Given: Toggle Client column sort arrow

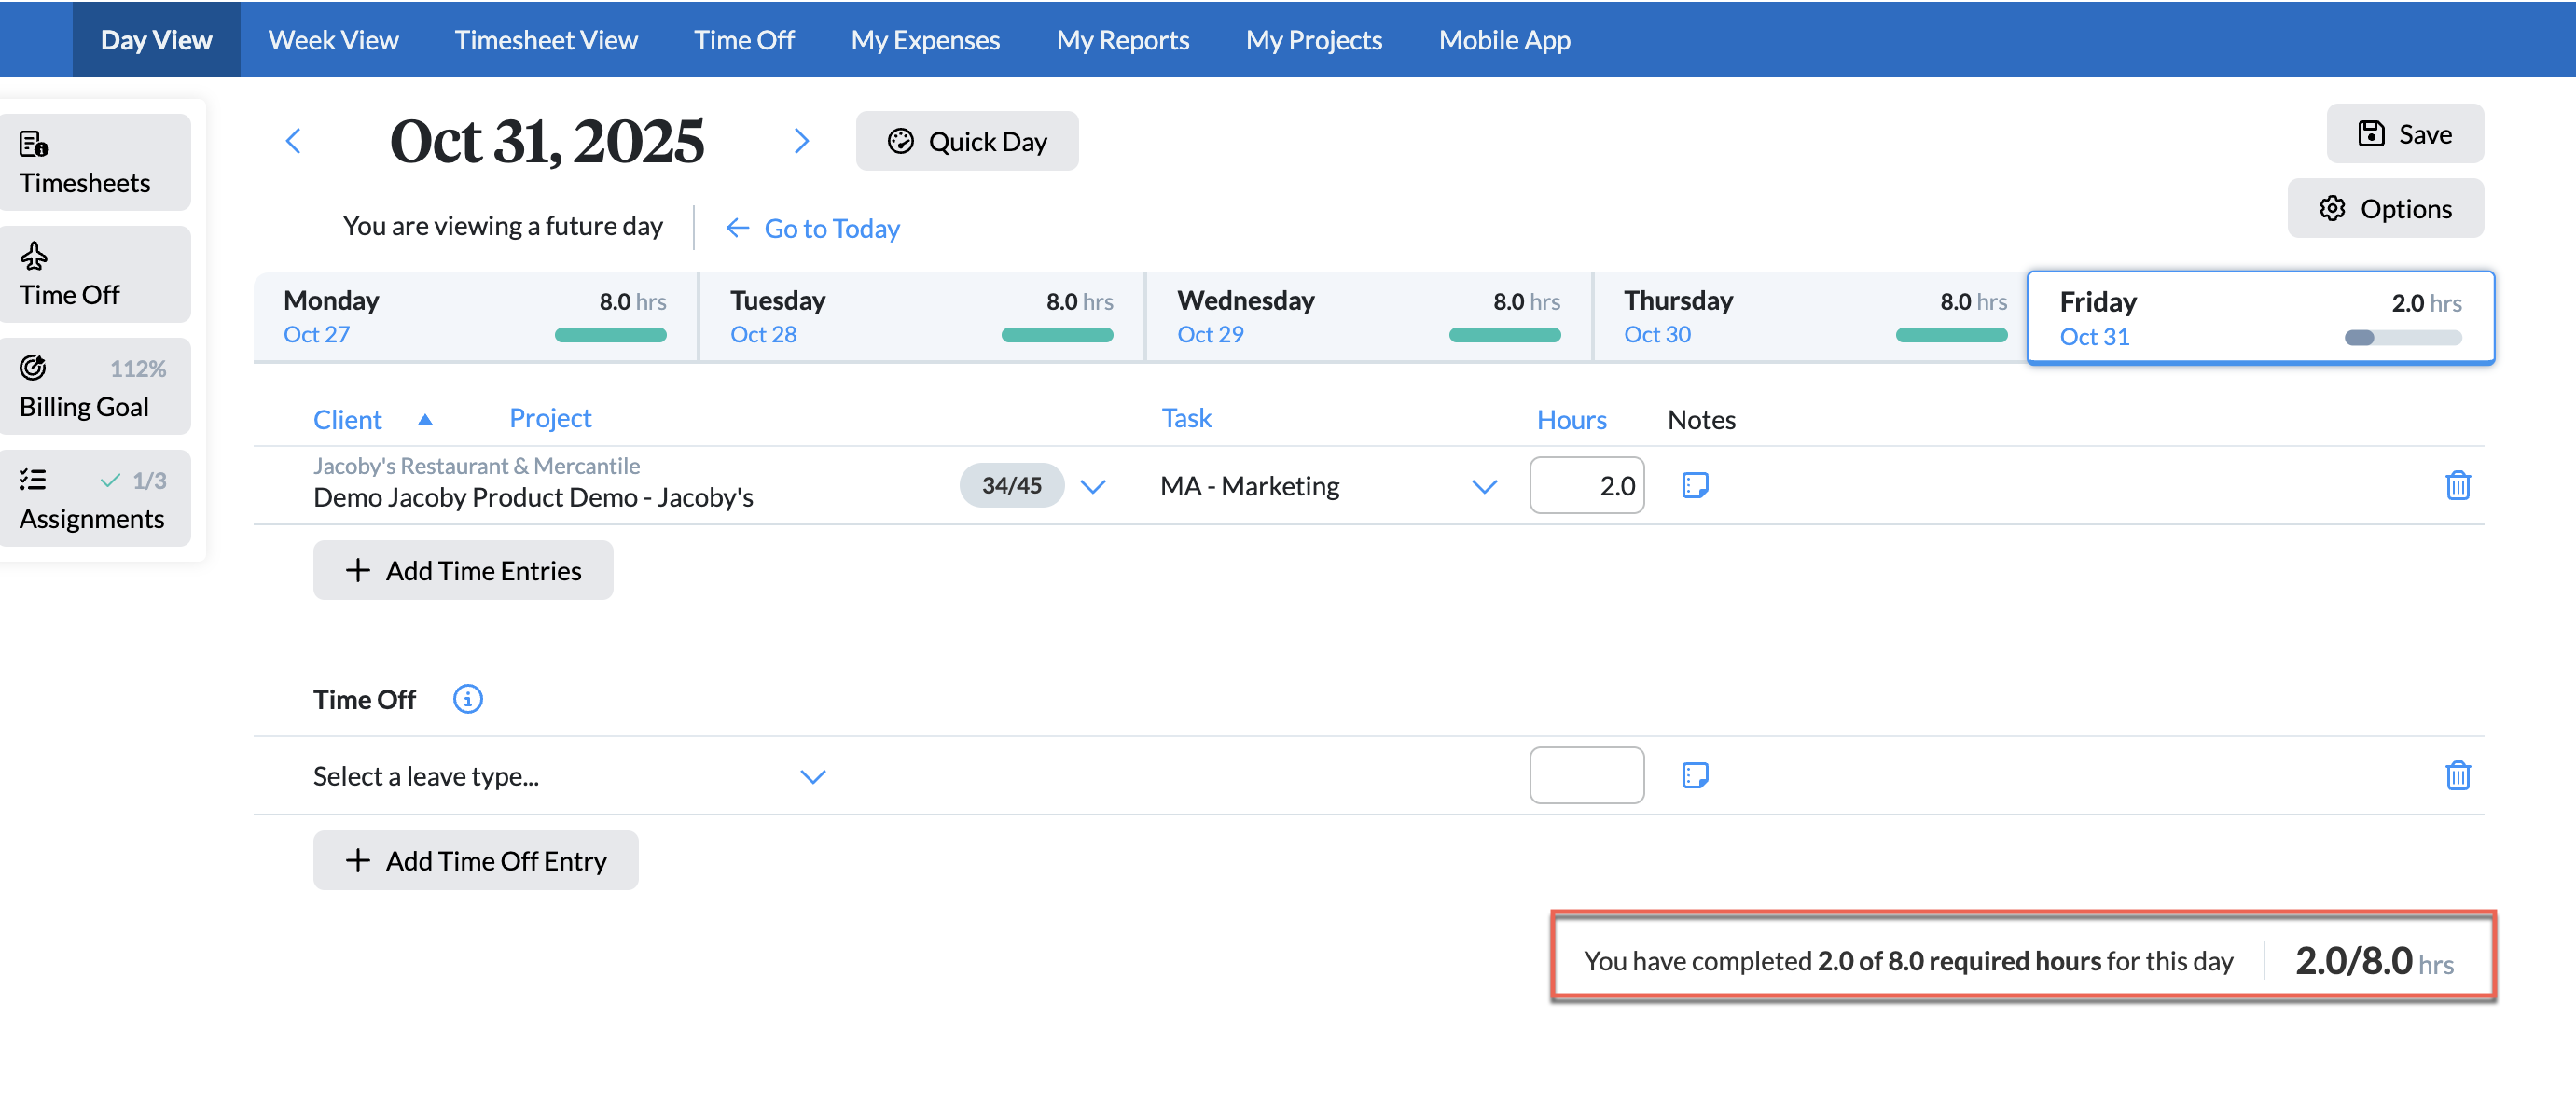Looking at the screenshot, I should 425,420.
